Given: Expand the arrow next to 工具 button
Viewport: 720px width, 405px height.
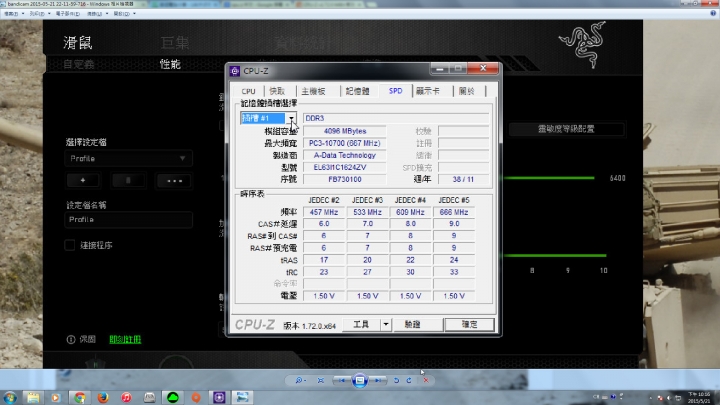Looking at the screenshot, I should 386,325.
